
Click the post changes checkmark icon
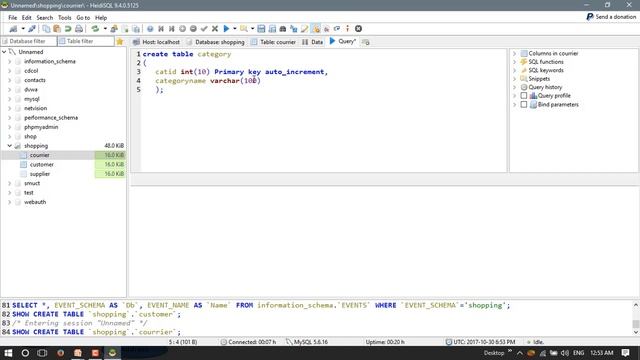click(204, 29)
